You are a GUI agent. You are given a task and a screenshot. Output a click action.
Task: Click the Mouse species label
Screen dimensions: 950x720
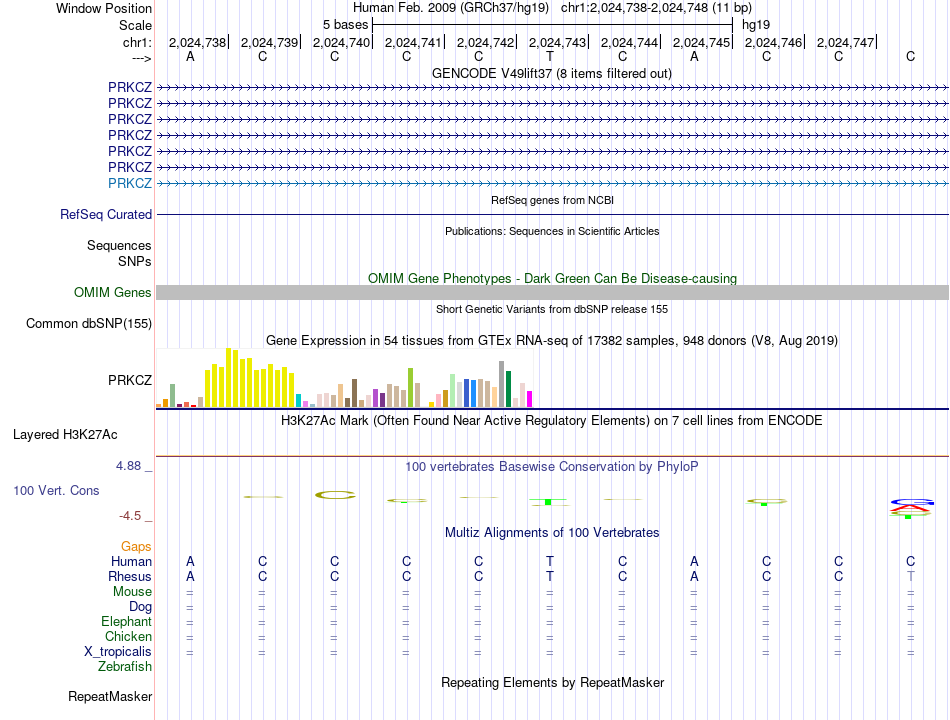(x=132, y=592)
